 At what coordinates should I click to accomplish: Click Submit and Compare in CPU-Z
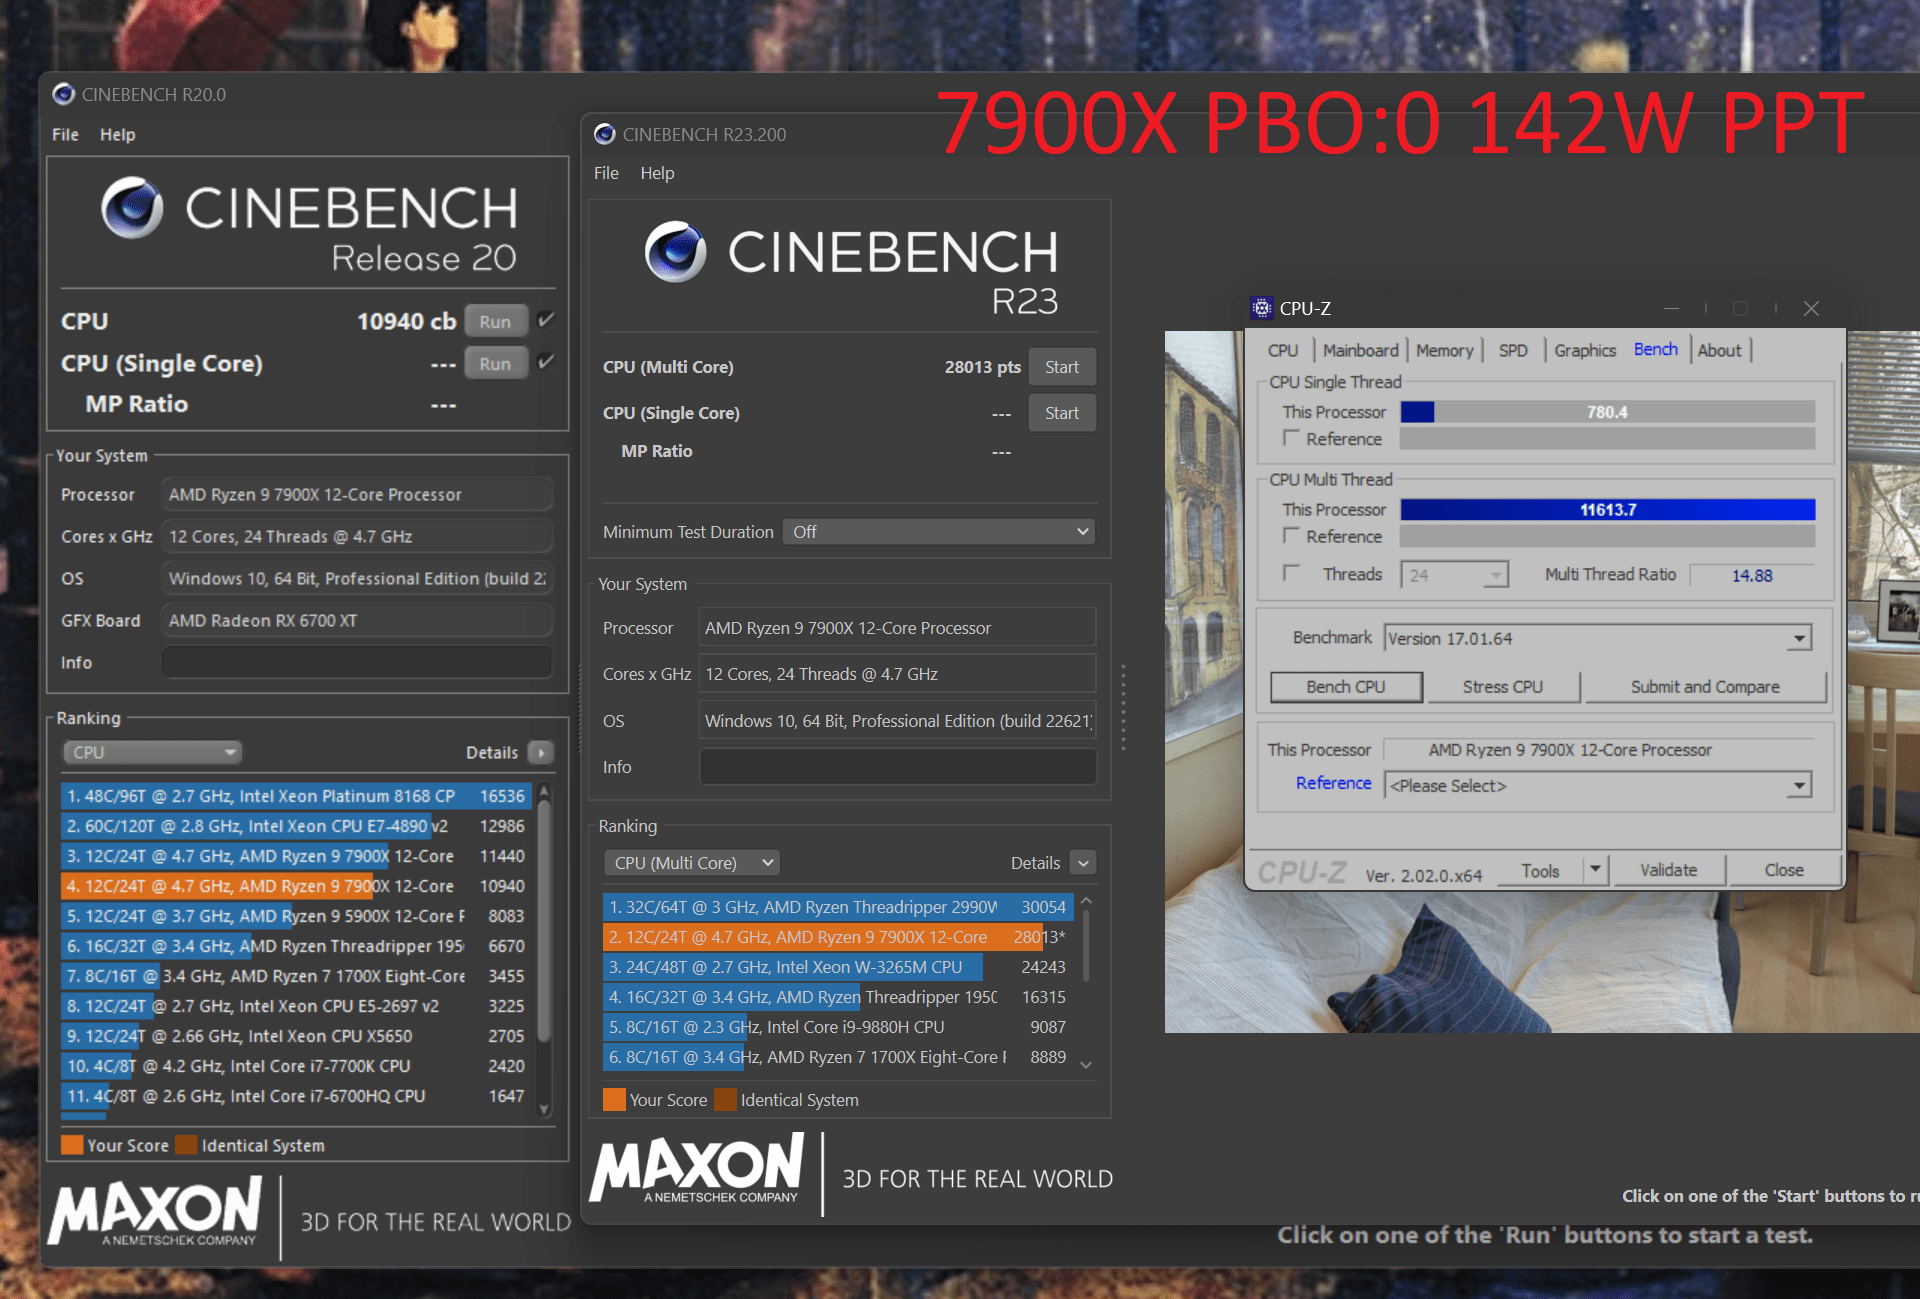[x=1705, y=687]
